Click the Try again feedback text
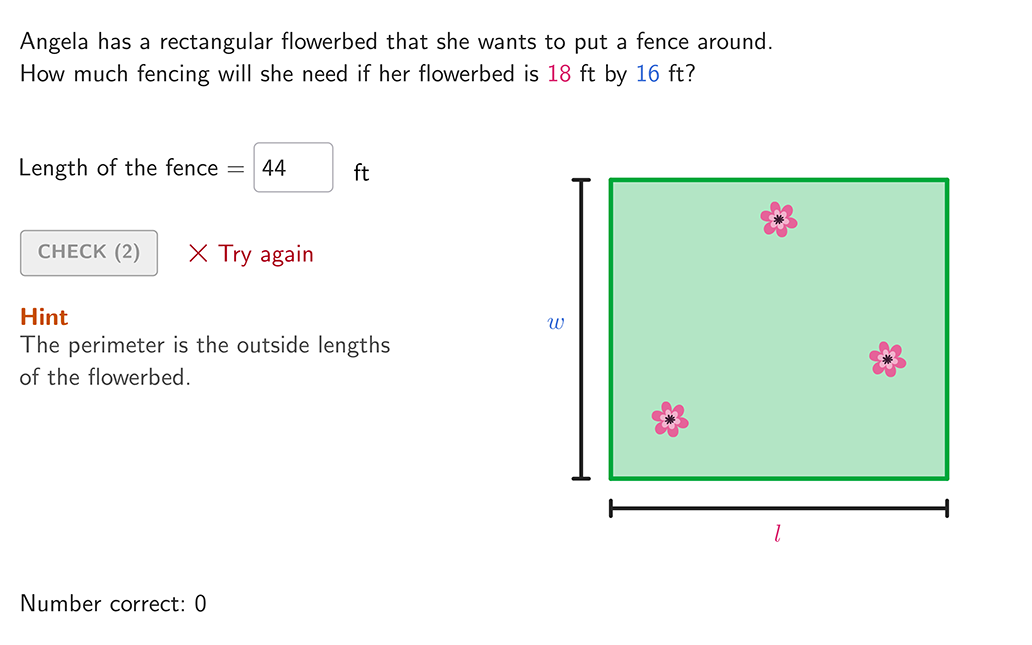This screenshot has width=1032, height=645. click(x=266, y=254)
